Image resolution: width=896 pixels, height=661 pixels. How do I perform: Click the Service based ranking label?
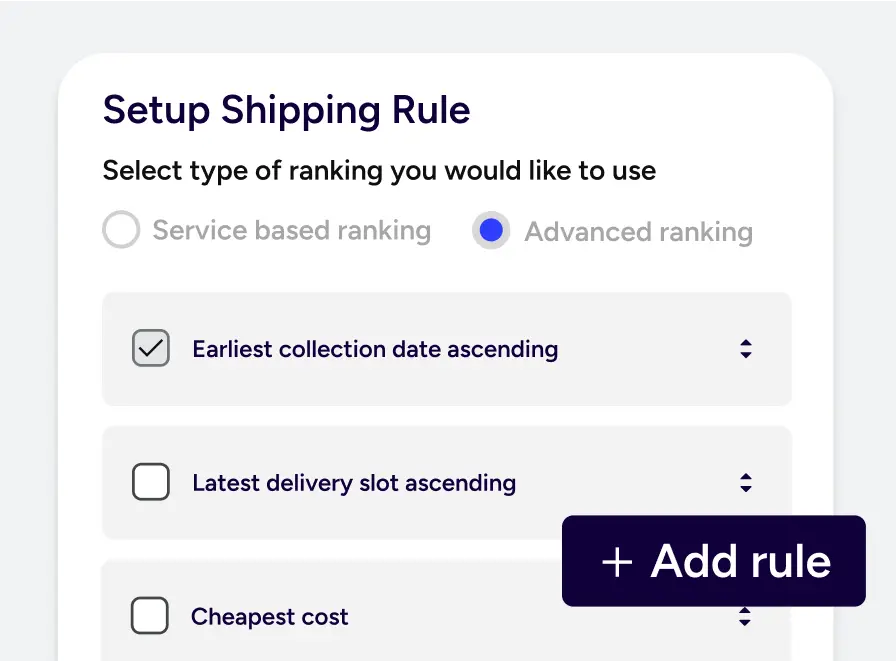click(291, 231)
